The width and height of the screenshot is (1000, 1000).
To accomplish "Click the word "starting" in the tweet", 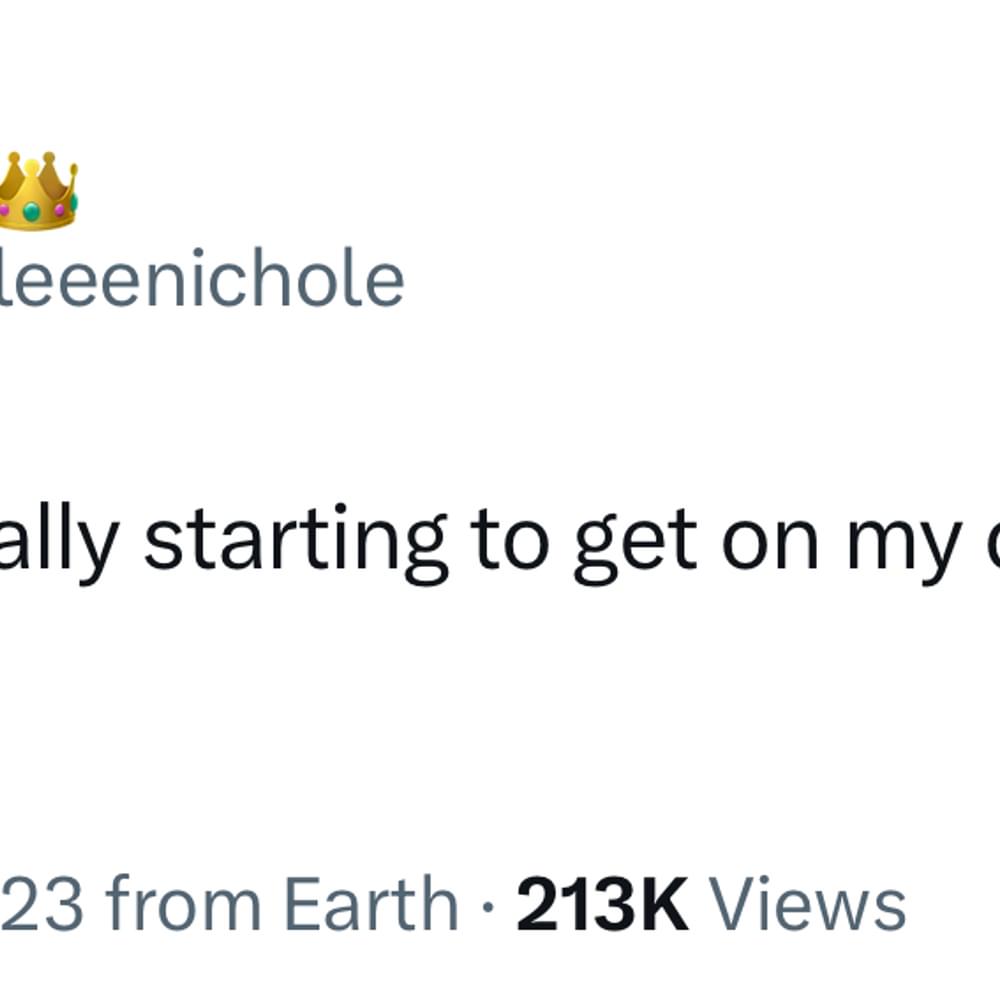I will 296,542.
